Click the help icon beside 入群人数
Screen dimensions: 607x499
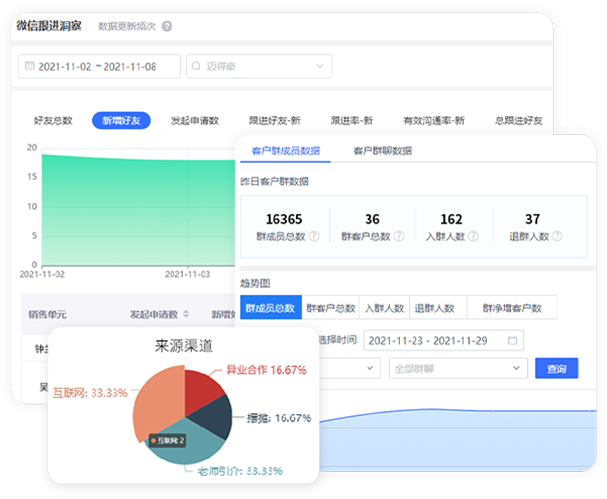tap(473, 236)
